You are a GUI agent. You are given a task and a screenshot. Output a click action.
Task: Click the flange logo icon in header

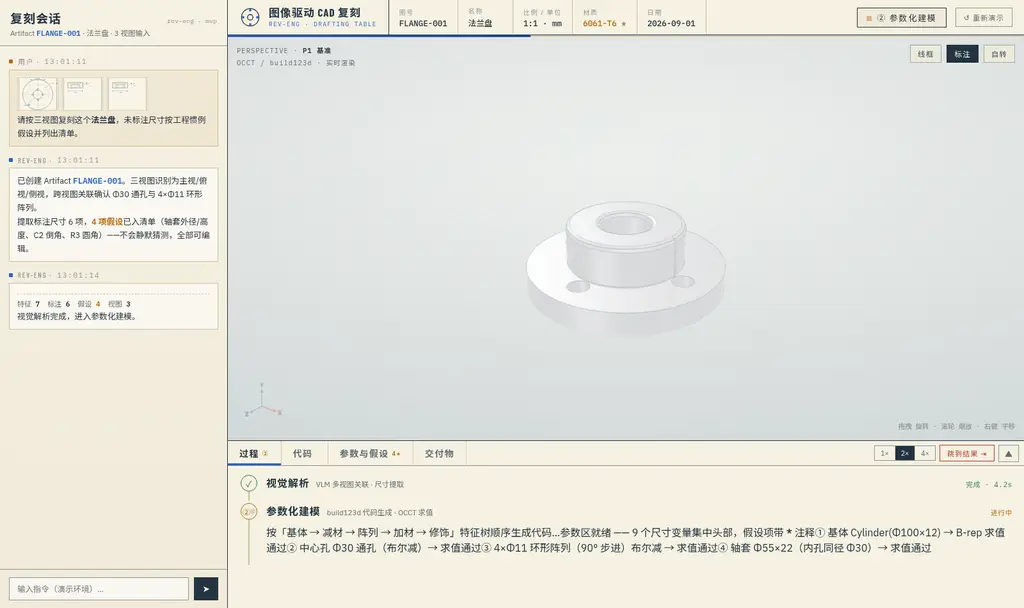249,17
